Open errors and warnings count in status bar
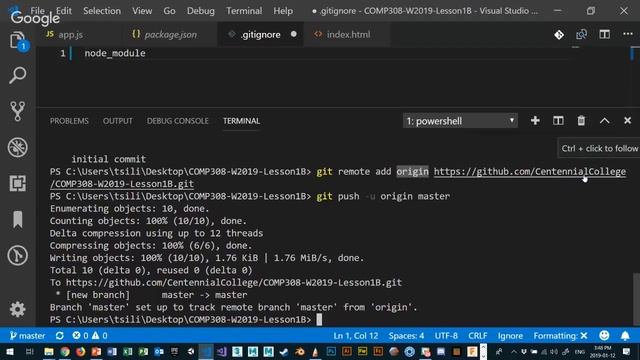Viewport: 640px width, 360px height. (x=90, y=336)
